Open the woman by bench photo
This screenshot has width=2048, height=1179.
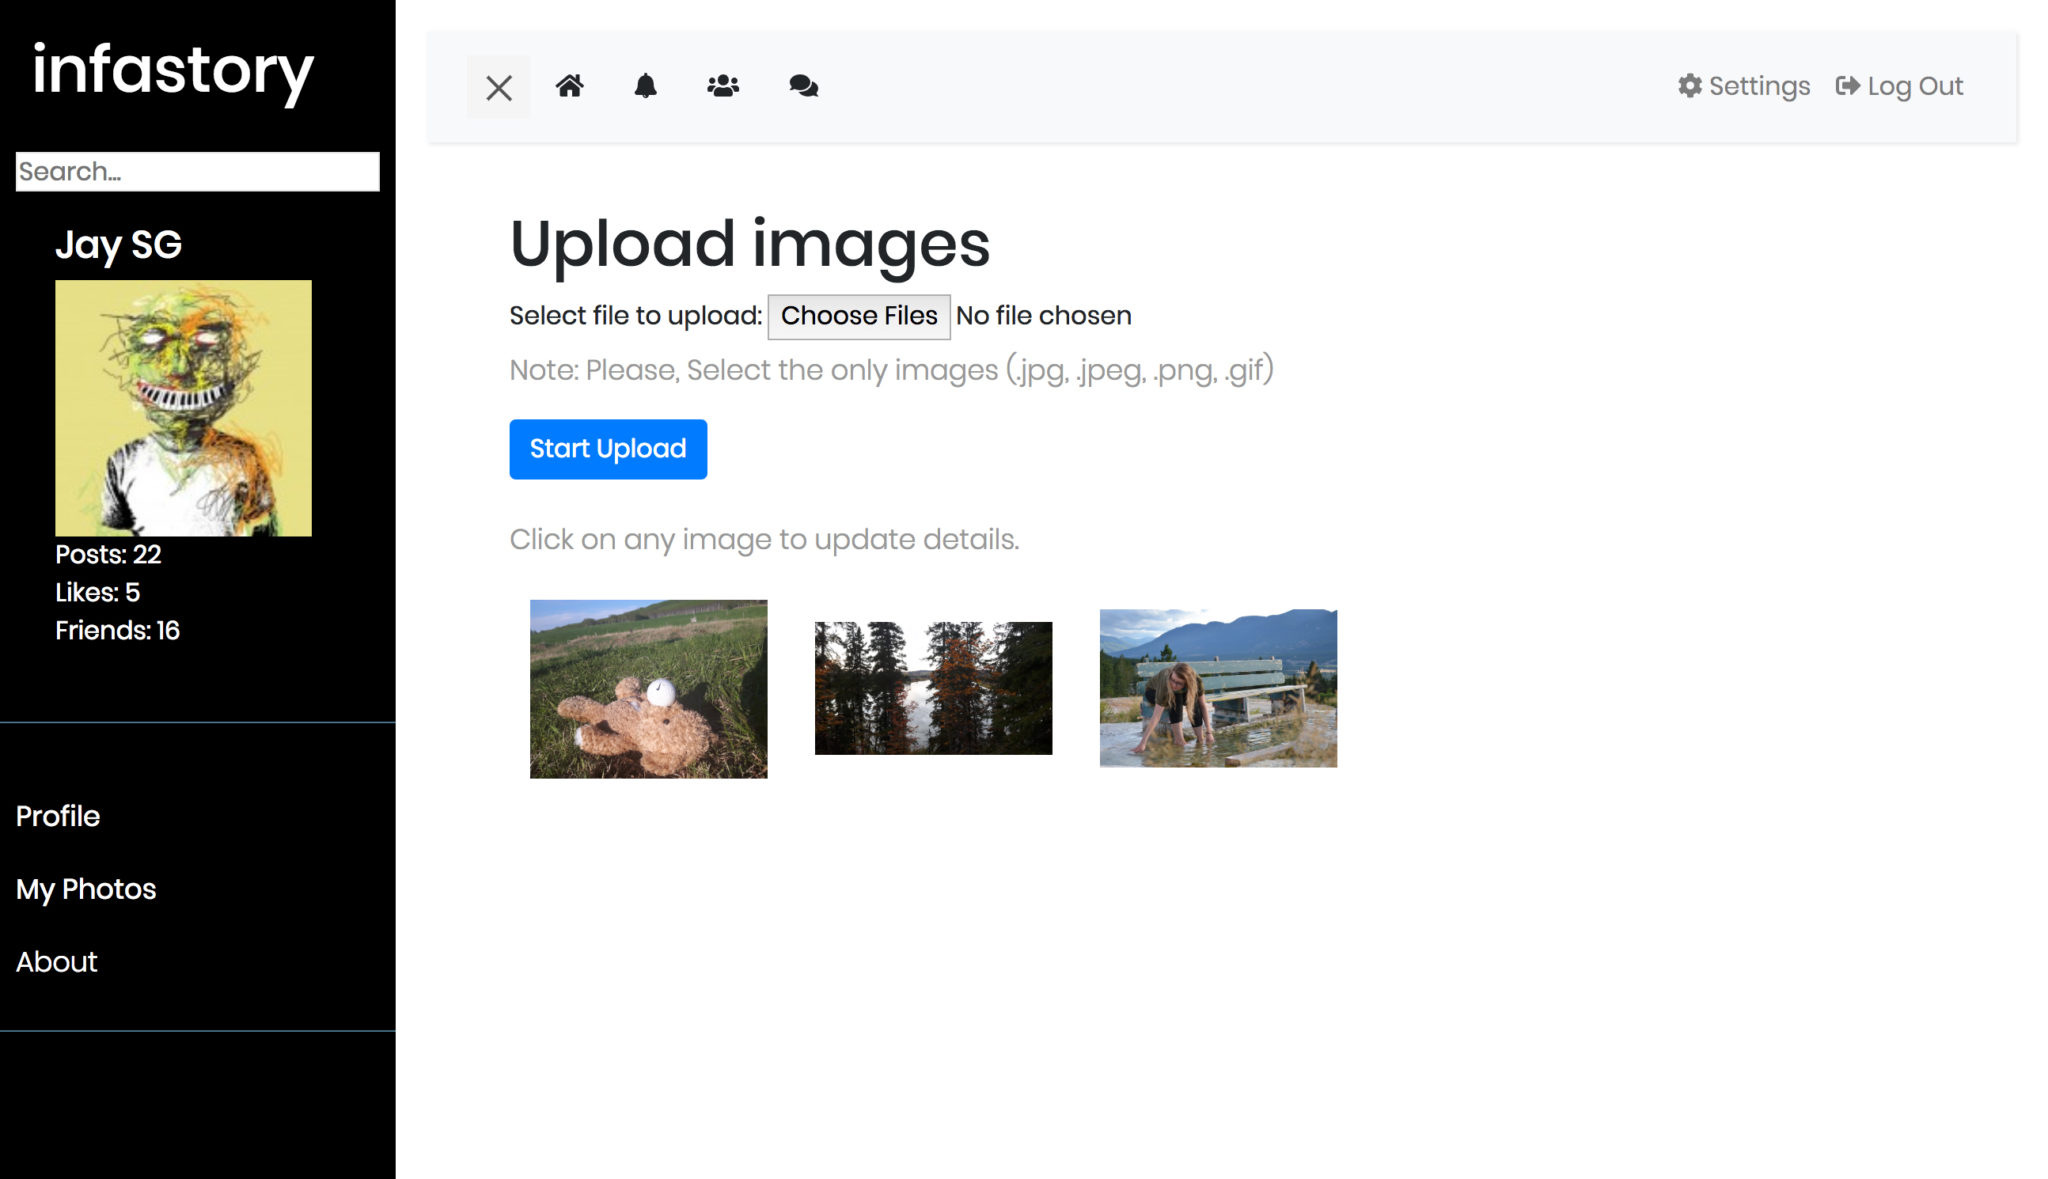(1218, 688)
